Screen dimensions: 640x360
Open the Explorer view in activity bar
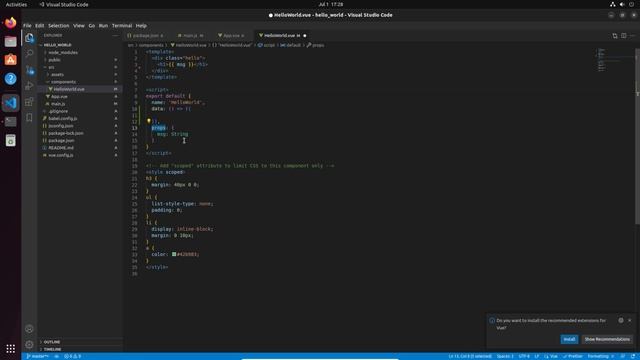[29, 38]
